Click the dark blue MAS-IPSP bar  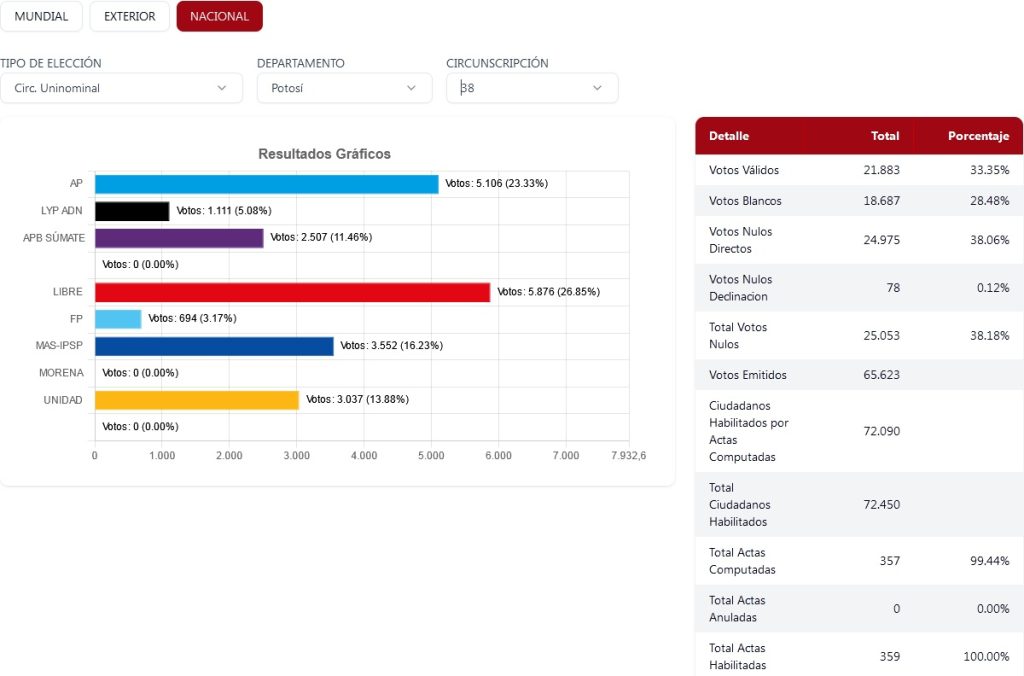pos(214,346)
